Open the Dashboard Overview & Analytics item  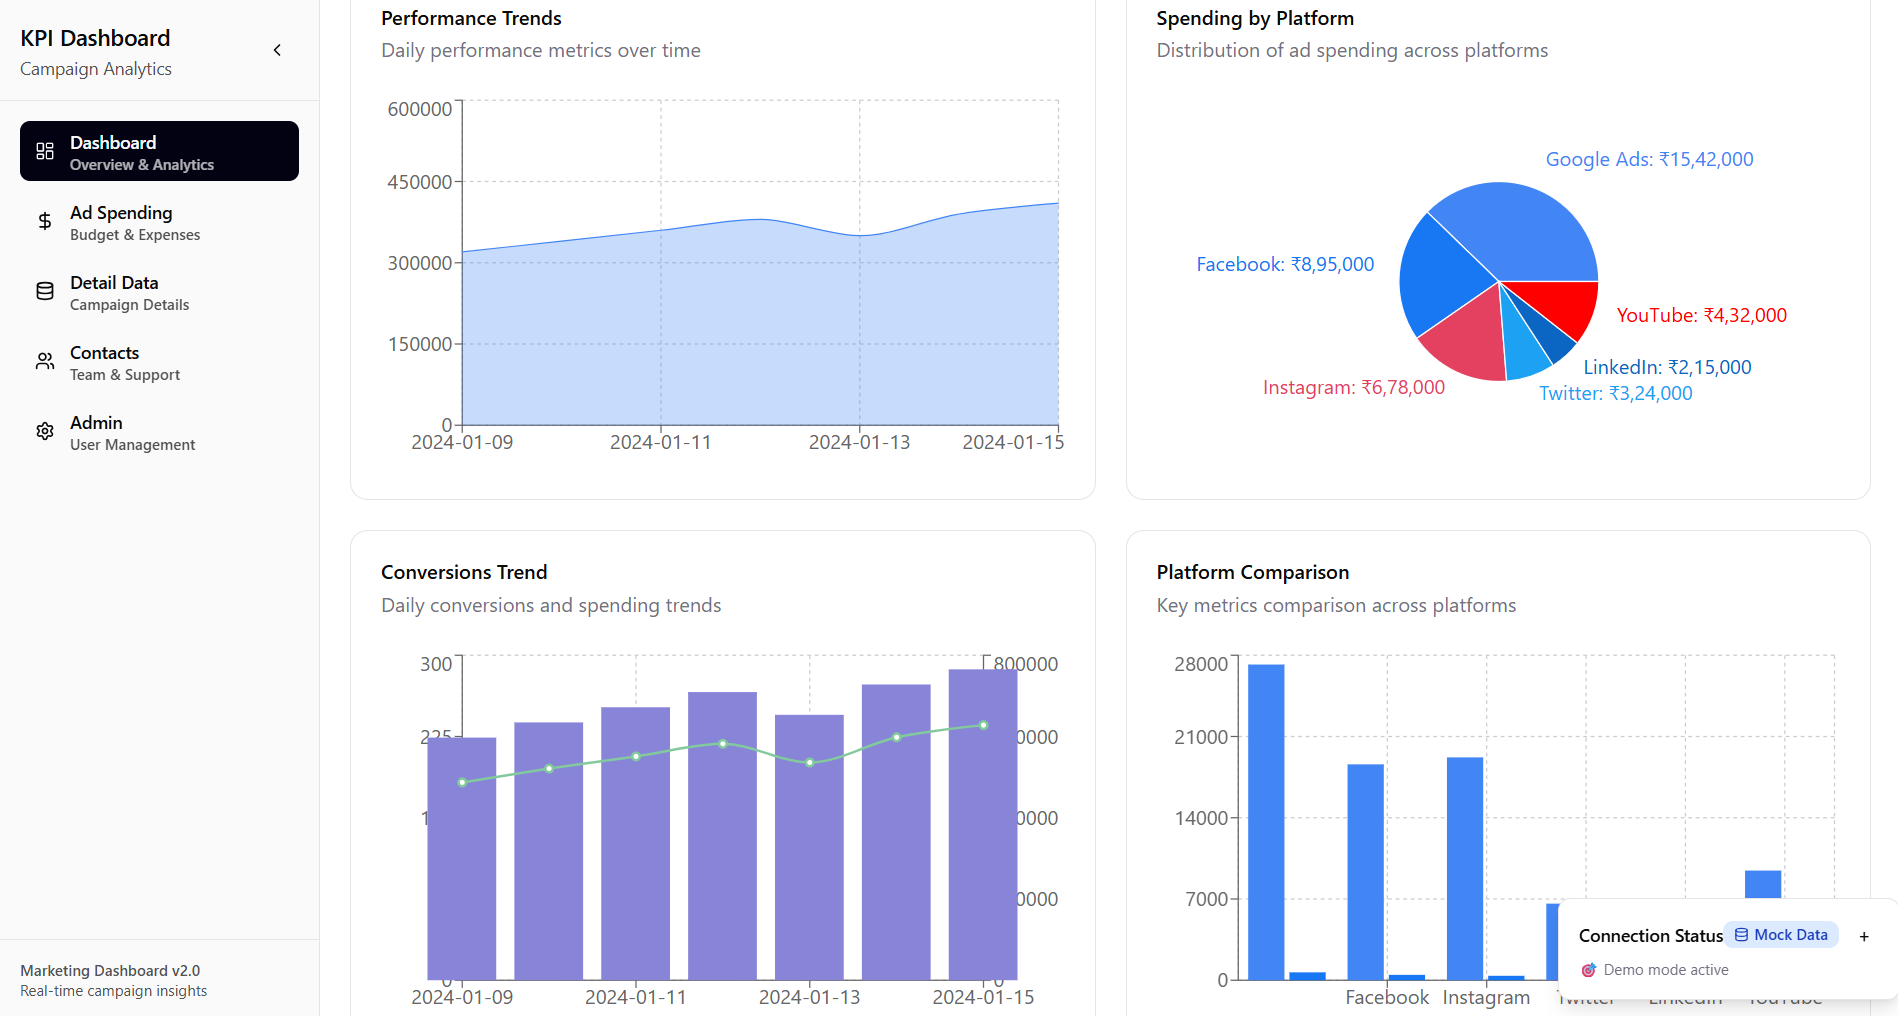point(159,151)
